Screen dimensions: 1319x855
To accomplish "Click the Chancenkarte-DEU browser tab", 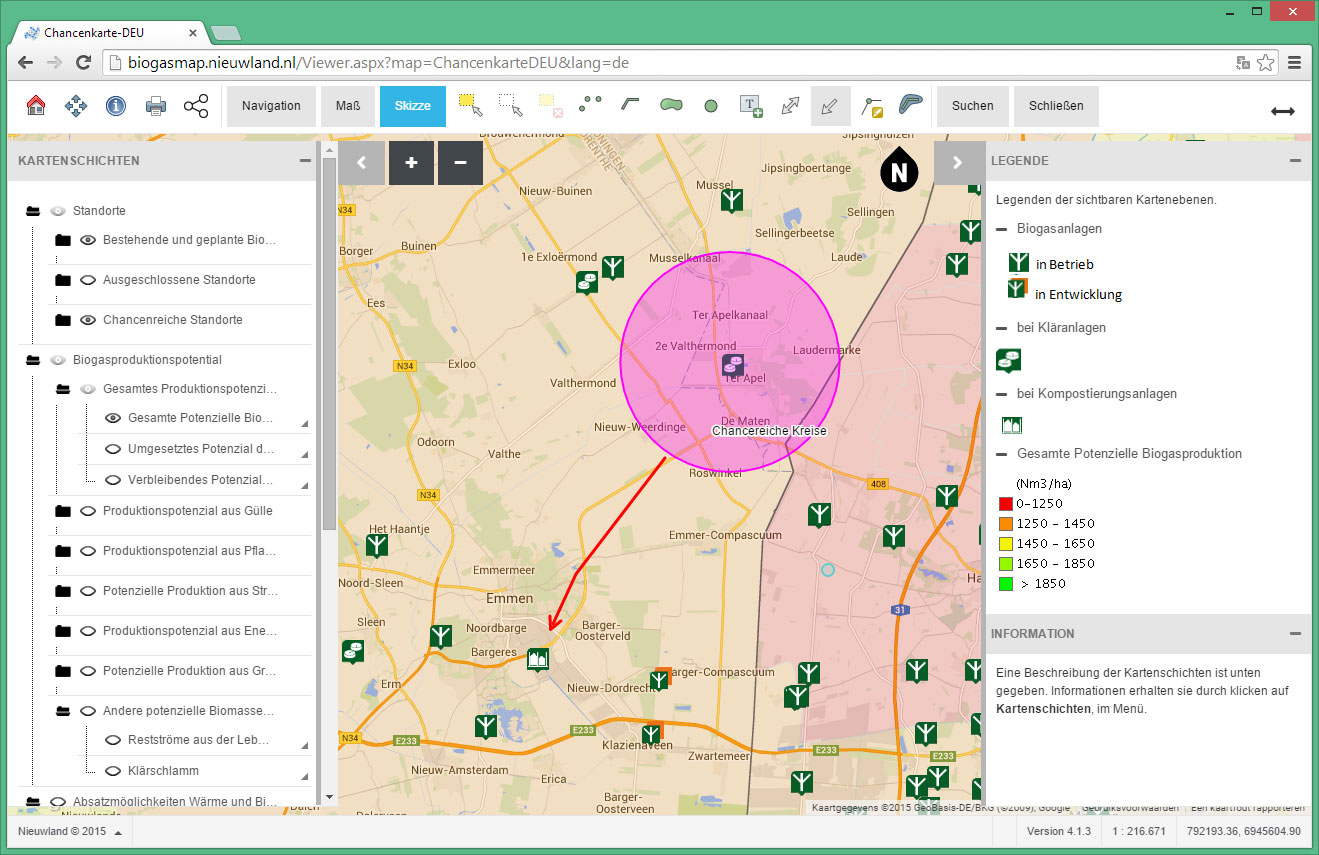I will coord(110,33).
